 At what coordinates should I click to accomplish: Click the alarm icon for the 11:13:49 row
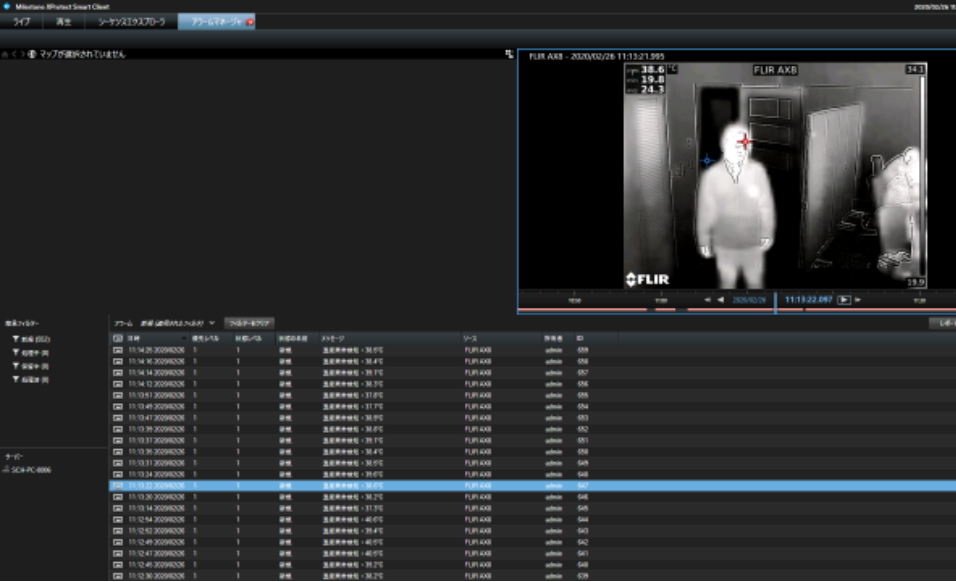tap(118, 406)
